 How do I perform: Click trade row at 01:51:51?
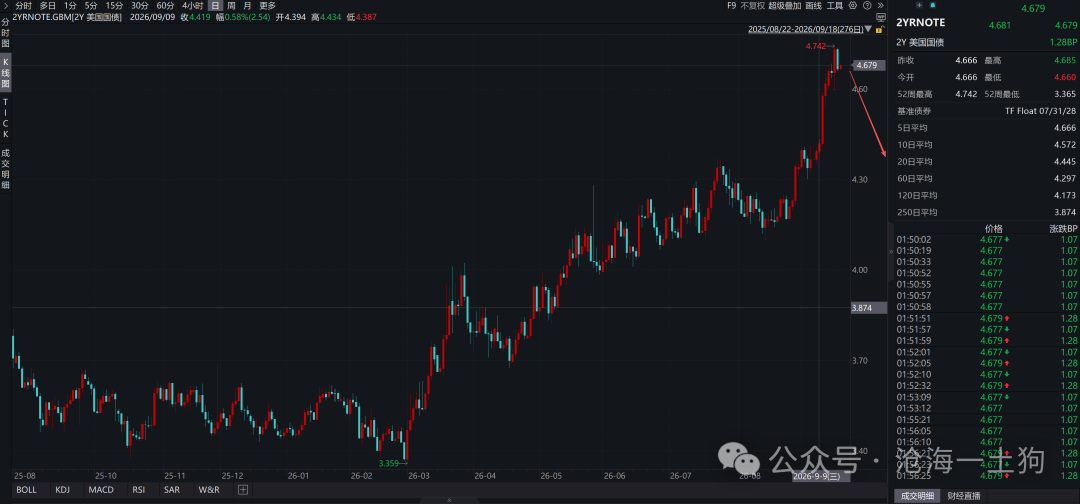tap(986, 318)
